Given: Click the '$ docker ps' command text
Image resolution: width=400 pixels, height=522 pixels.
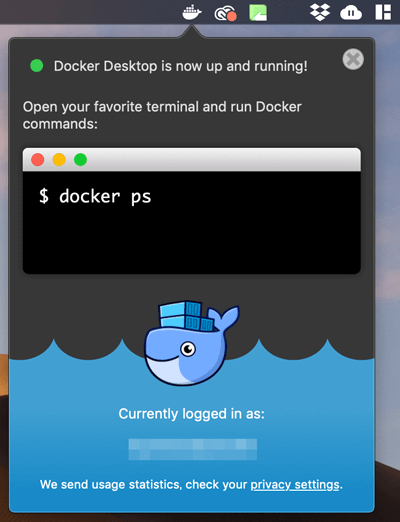Looking at the screenshot, I should click(x=95, y=196).
